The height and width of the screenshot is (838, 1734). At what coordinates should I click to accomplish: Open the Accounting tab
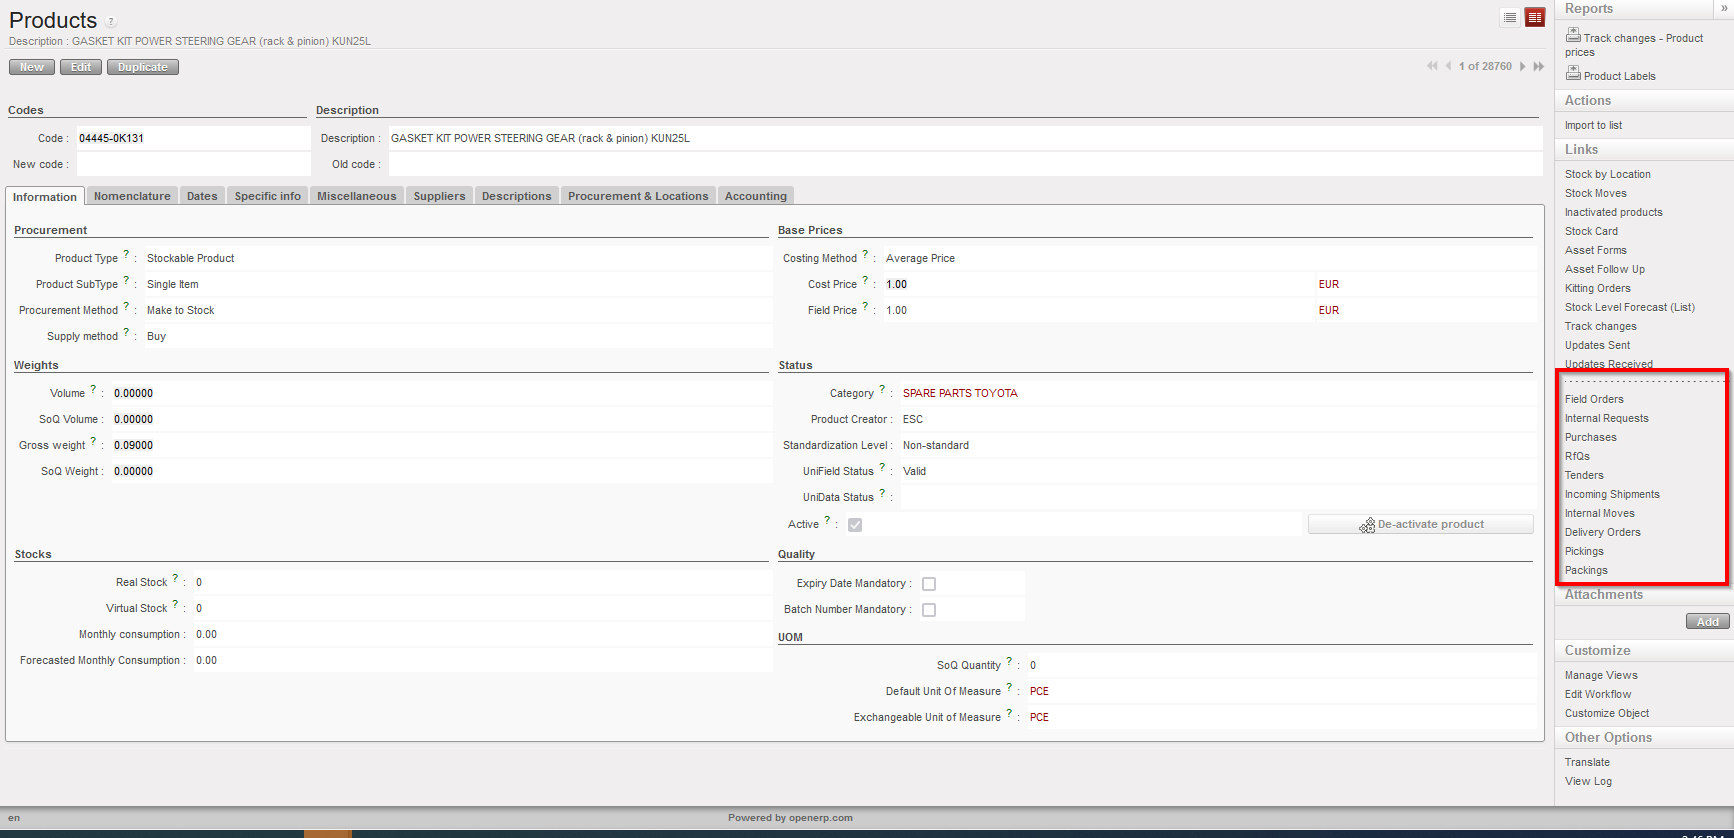(x=755, y=196)
